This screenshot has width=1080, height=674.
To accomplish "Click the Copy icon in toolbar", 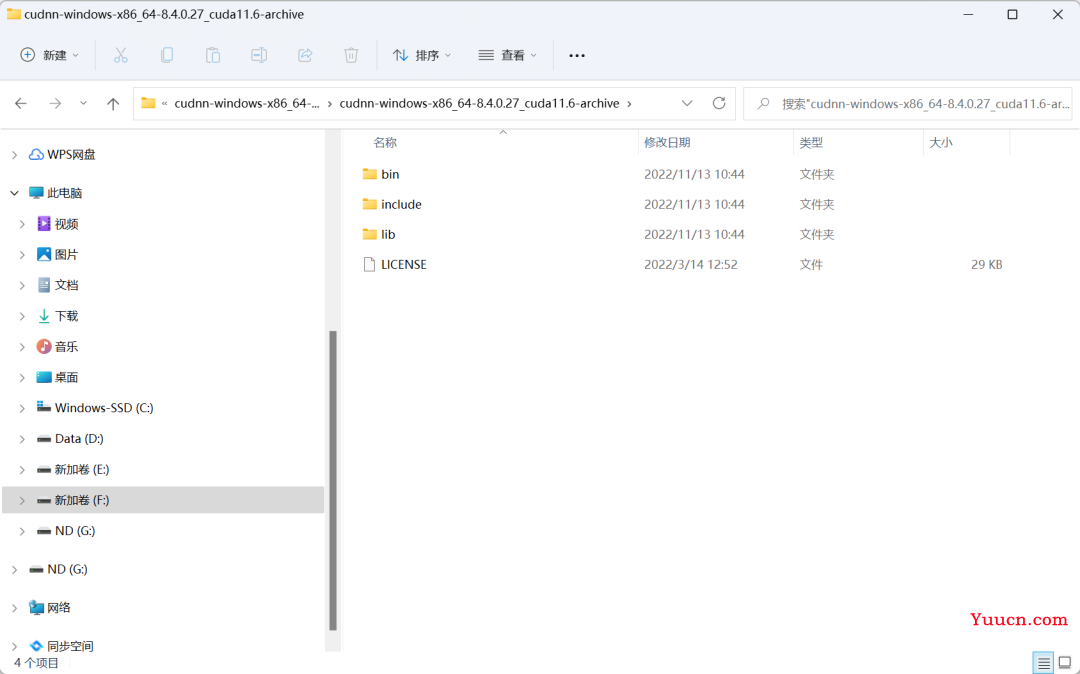I will click(x=167, y=55).
